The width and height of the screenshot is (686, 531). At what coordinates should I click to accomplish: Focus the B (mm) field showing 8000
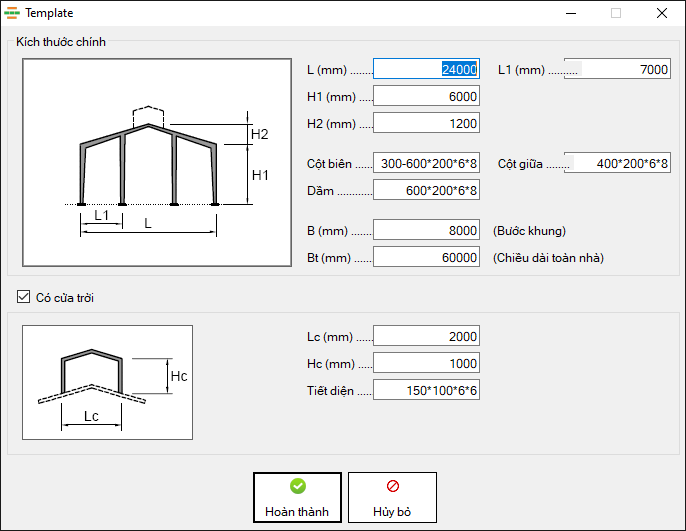pos(427,230)
